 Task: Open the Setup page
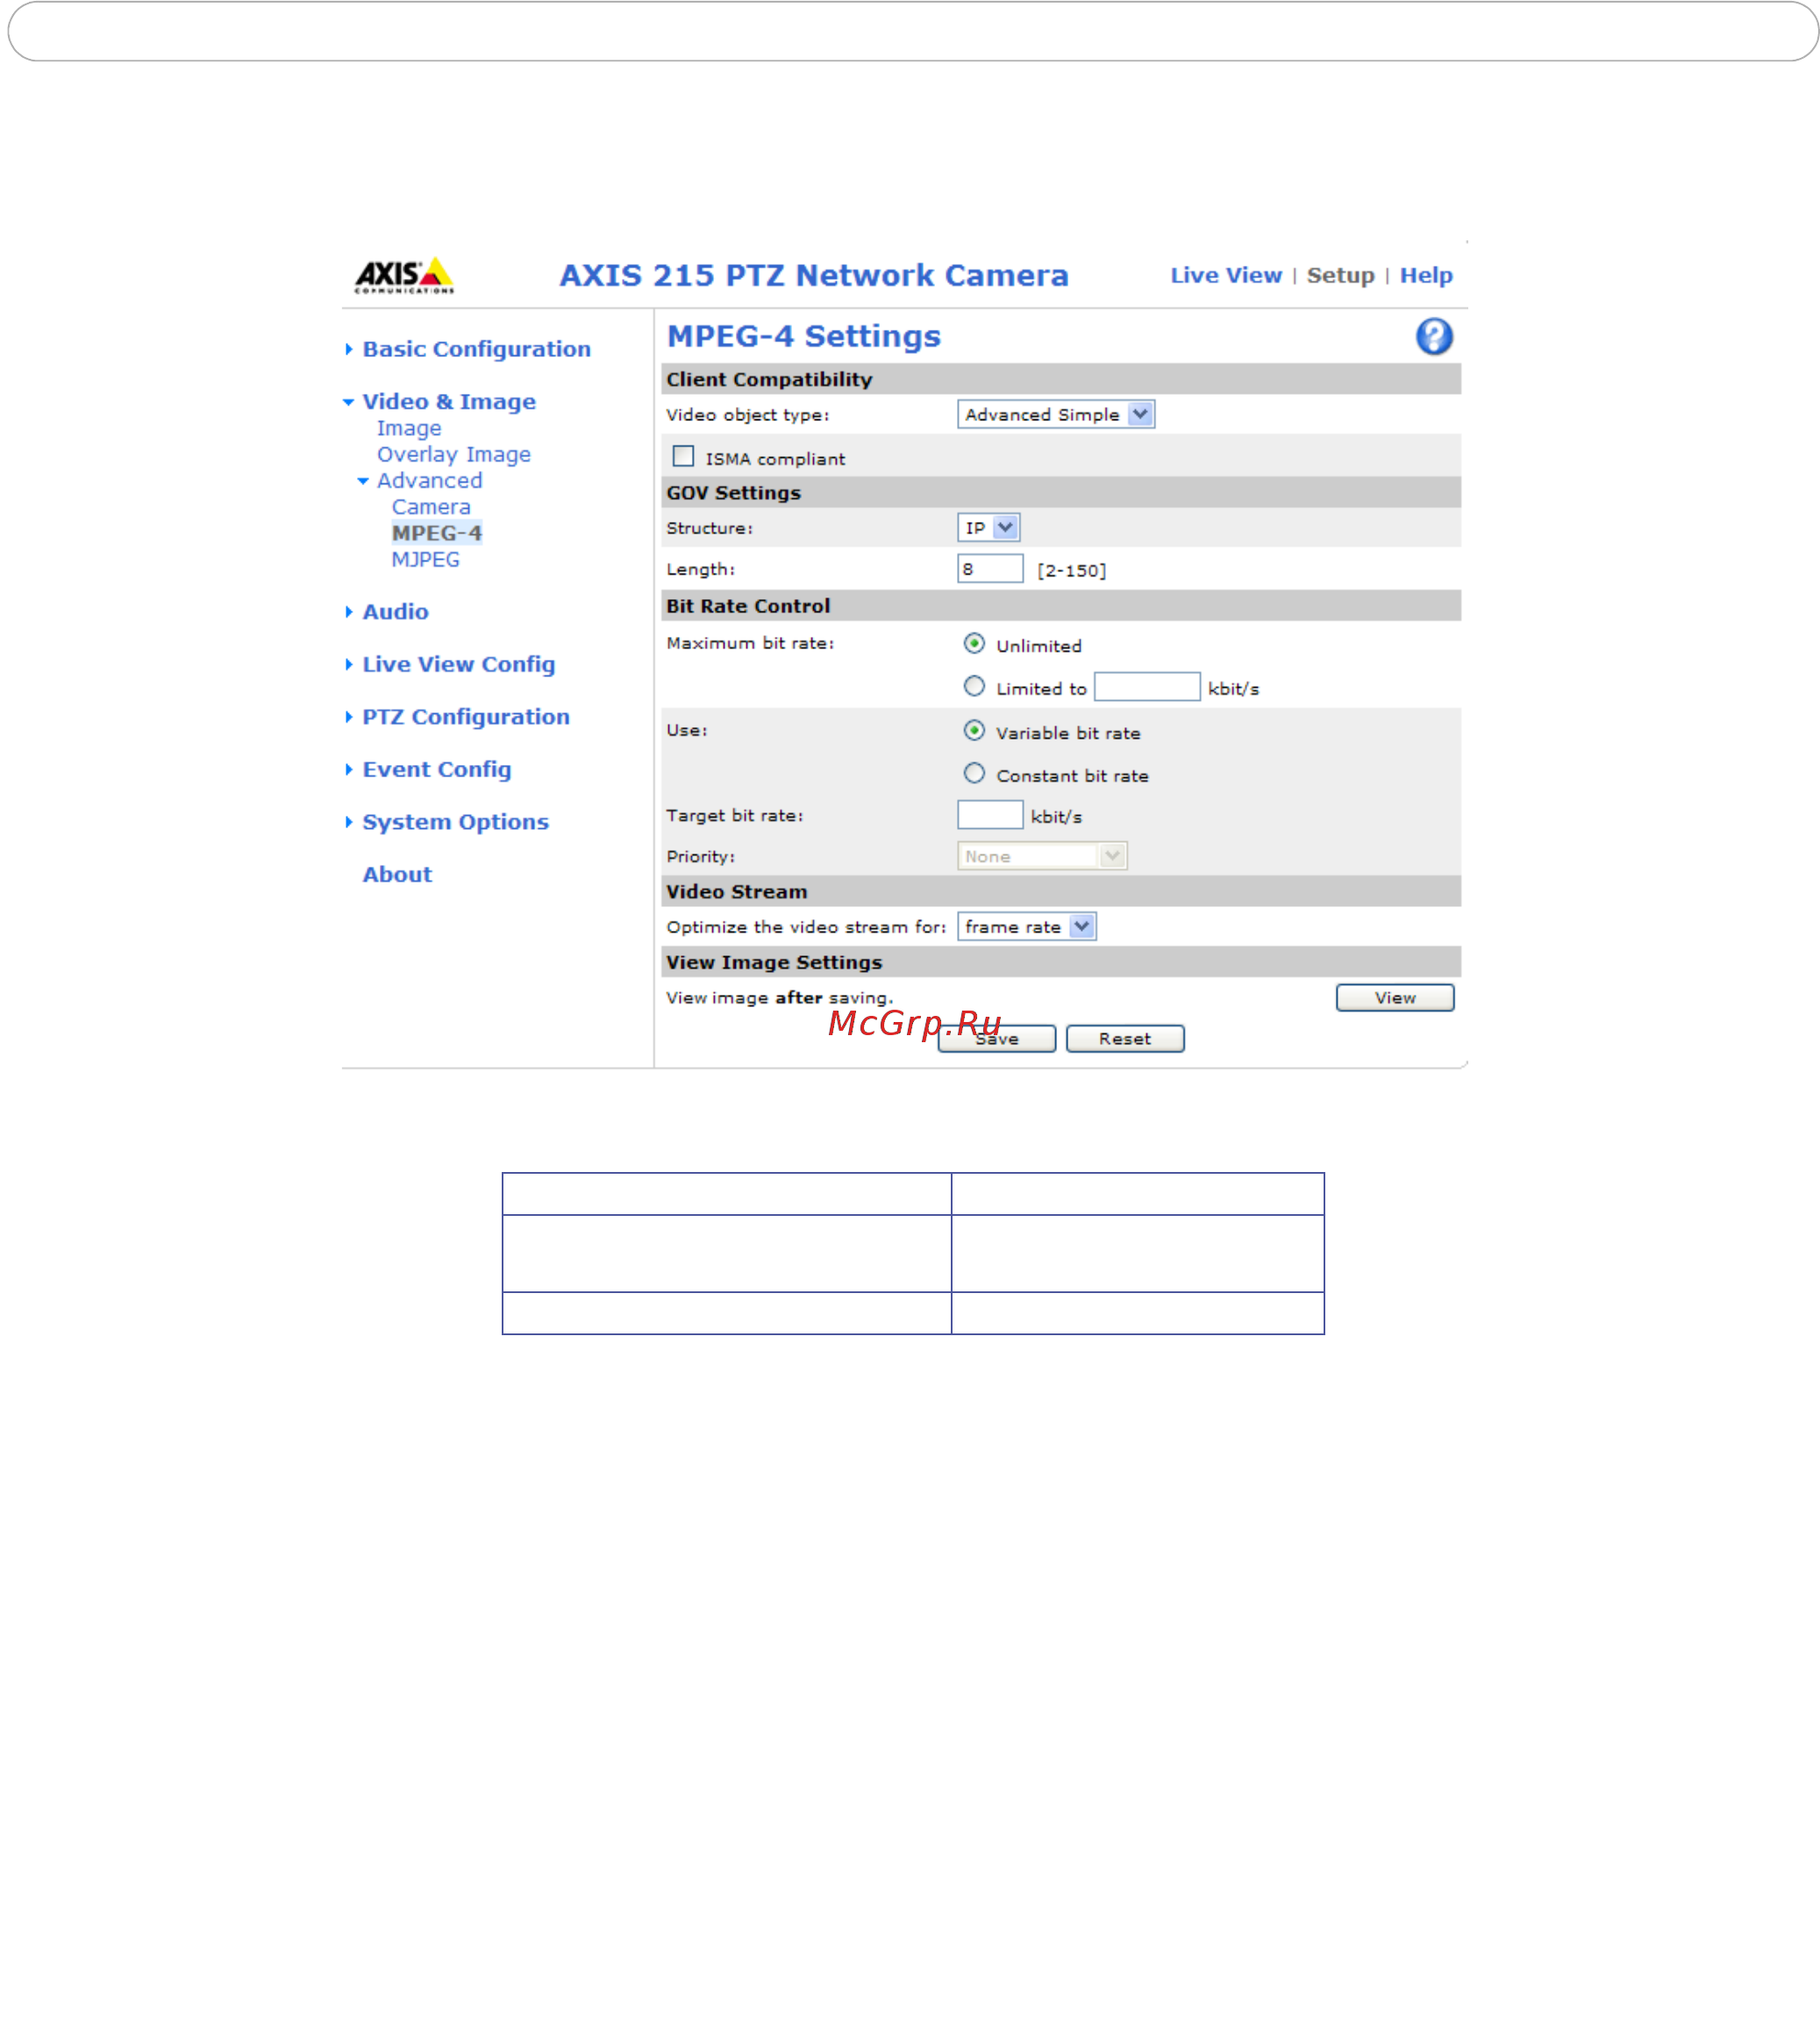tap(1340, 275)
